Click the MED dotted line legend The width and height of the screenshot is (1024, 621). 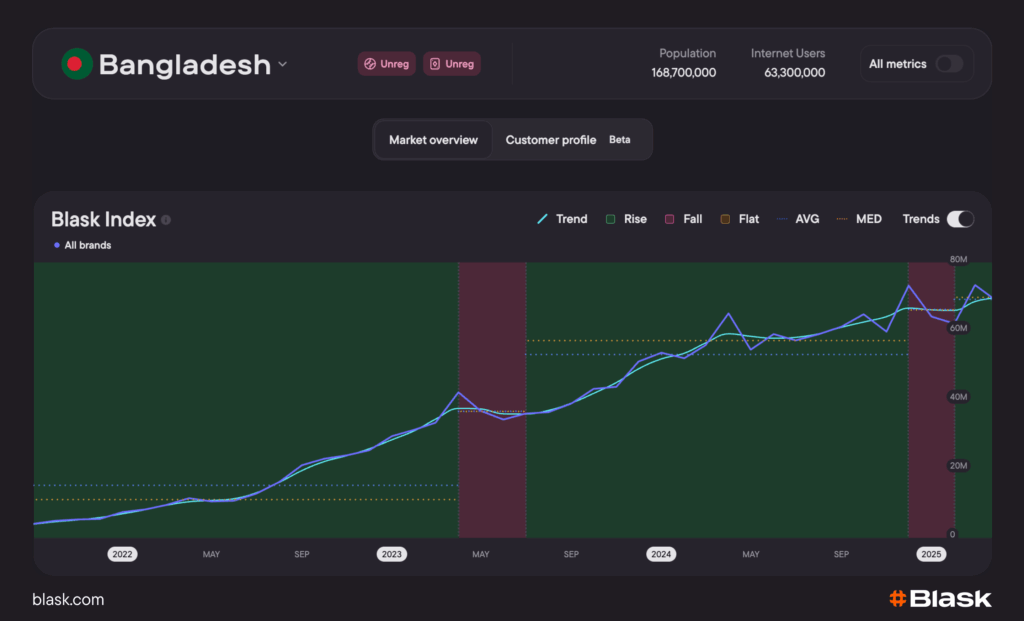(x=843, y=219)
